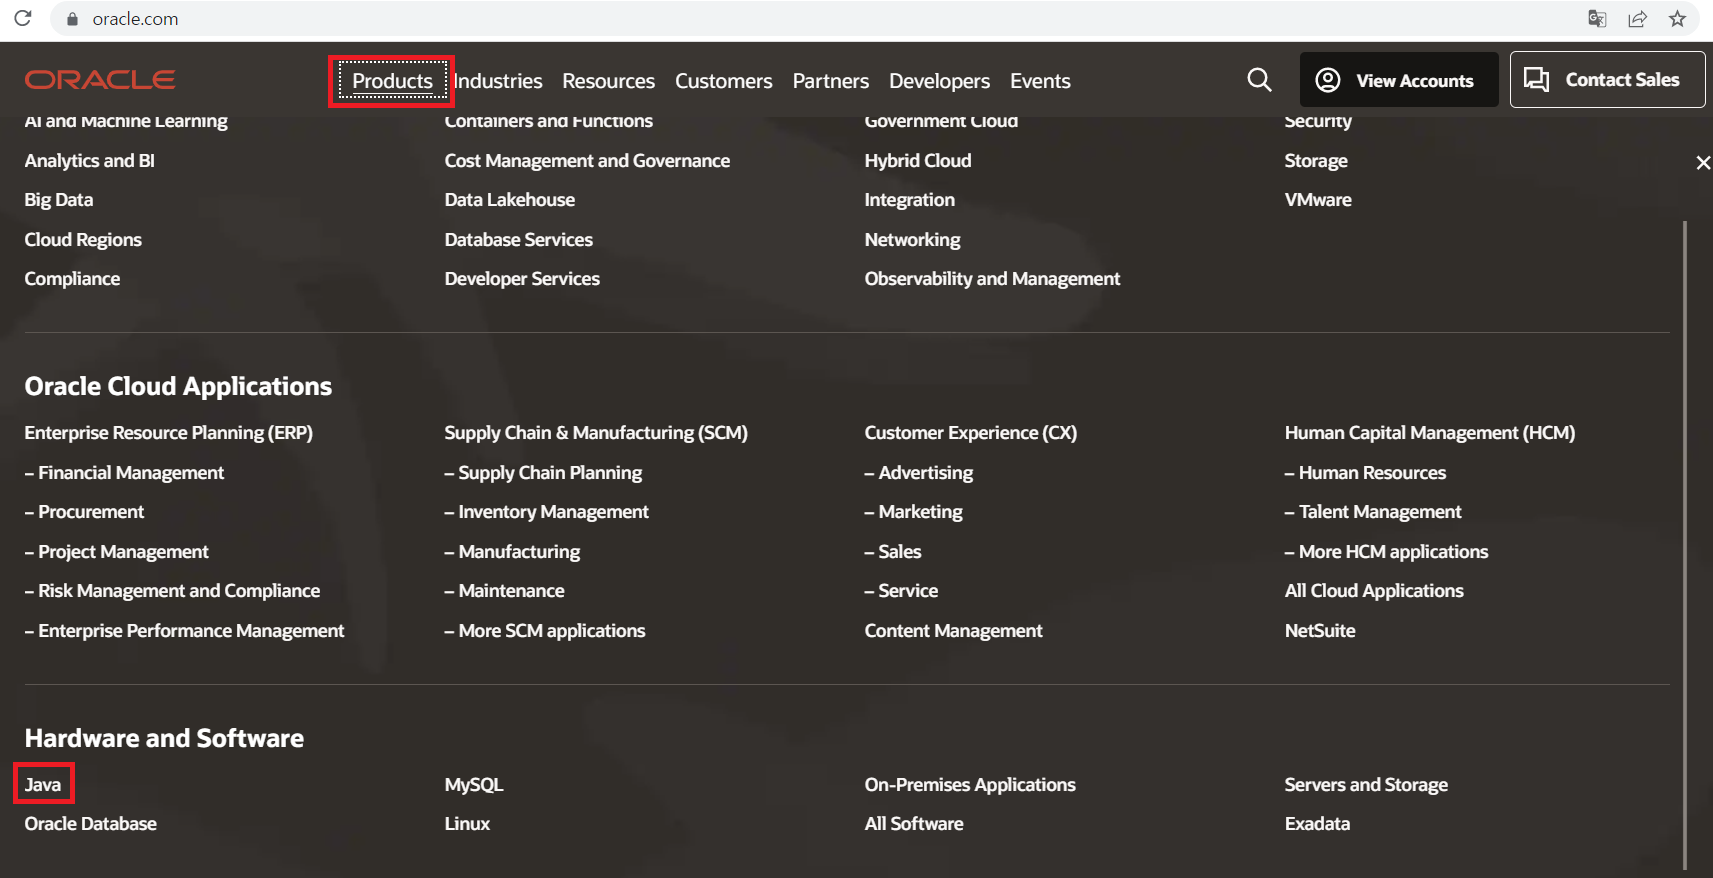
Task: Open Enterprise Resource Planning (ERP)
Action: click(169, 433)
